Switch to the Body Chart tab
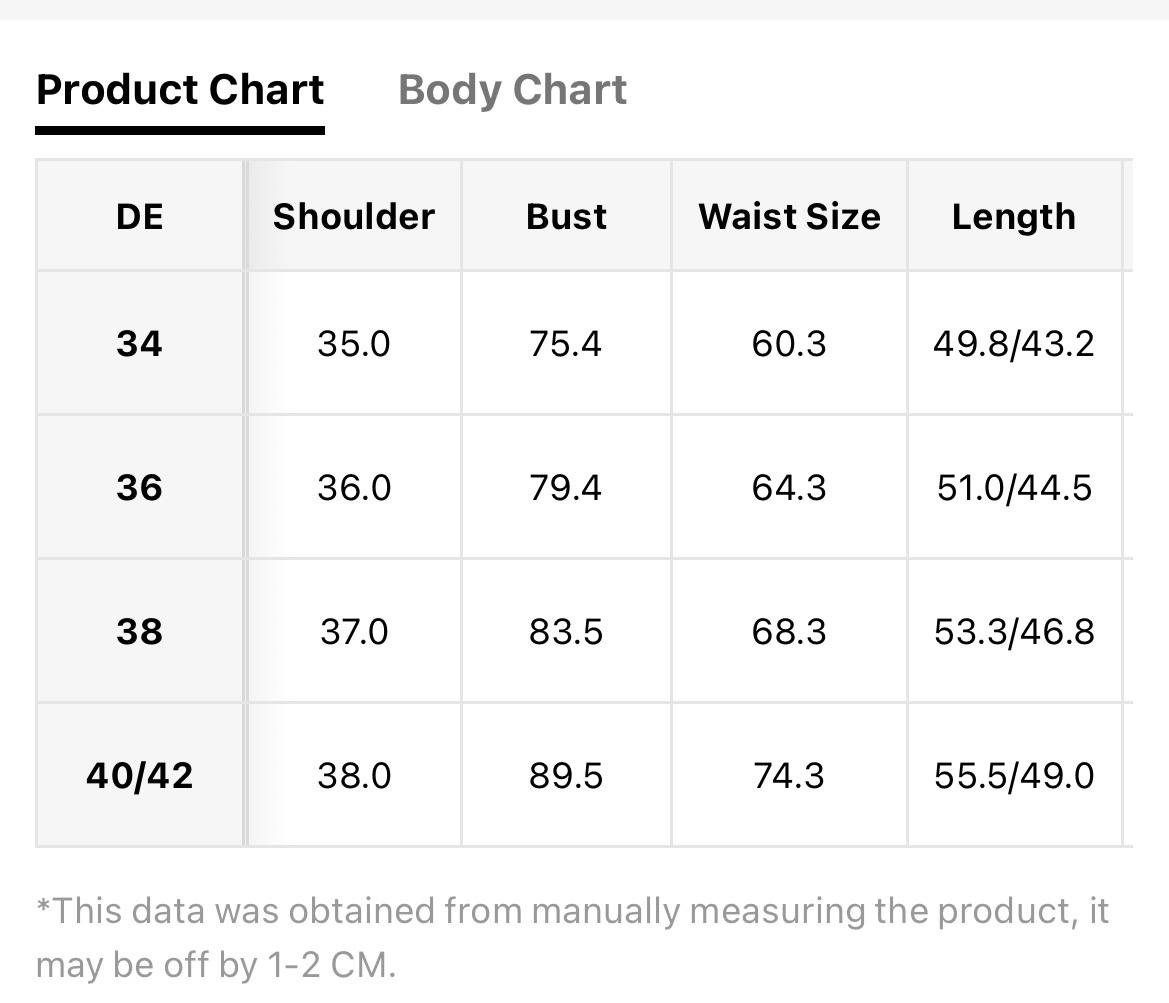The height and width of the screenshot is (1003, 1169). 512,90
